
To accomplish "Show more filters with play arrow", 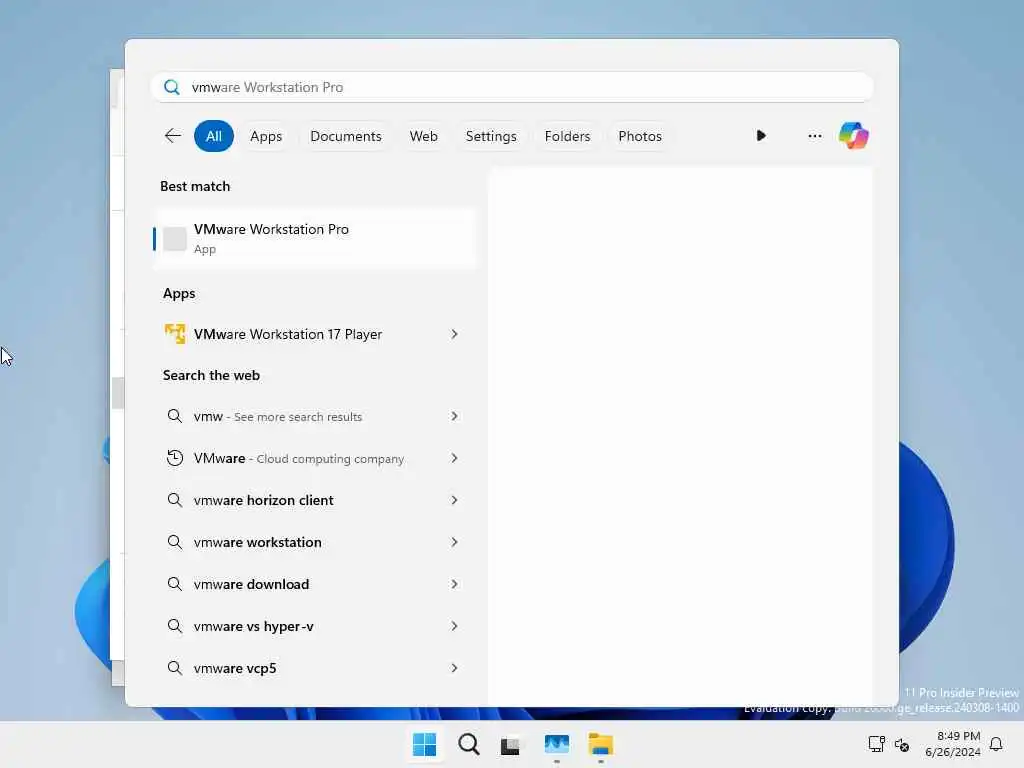I will 761,136.
